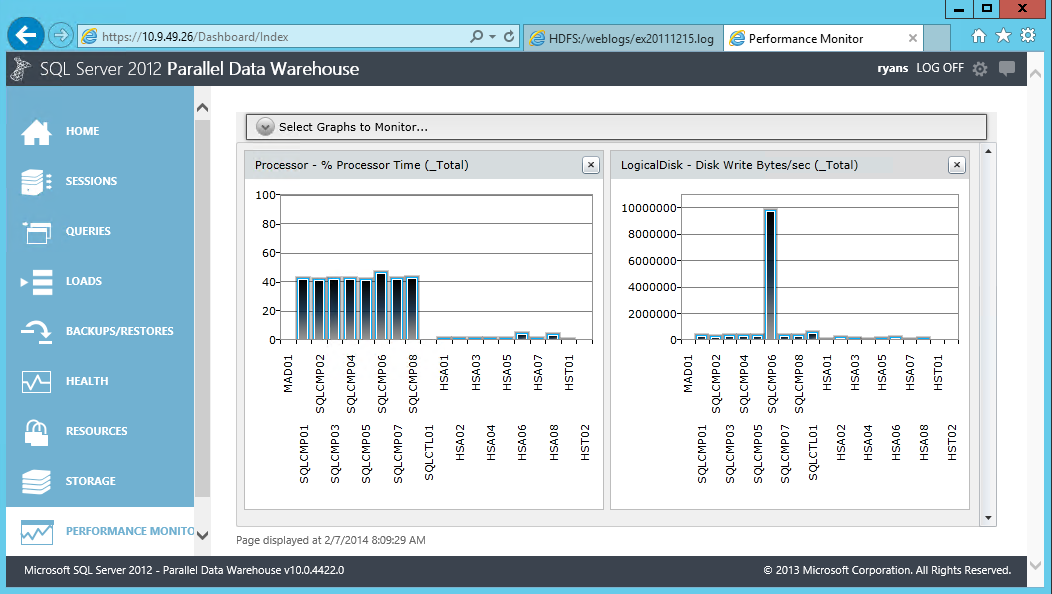Open the address bar search dropdown arrow
This screenshot has height=594, width=1052.
coord(492,36)
